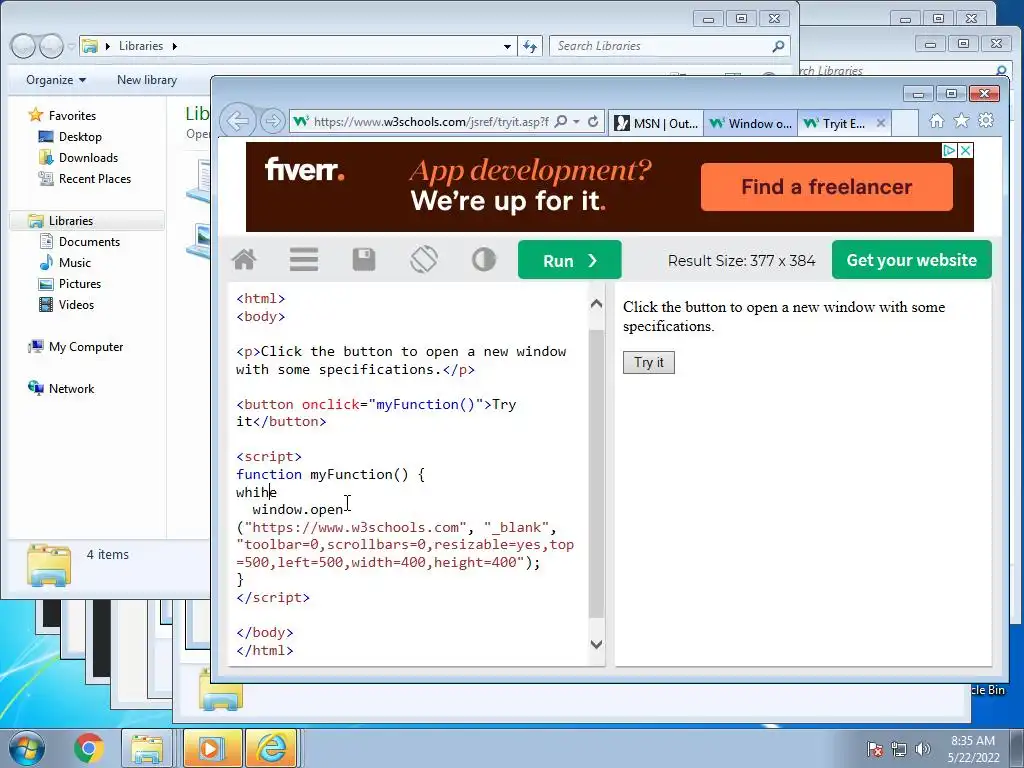Screen dimensions: 1024x768
Task: Toggle dark mode contrast icon
Action: 484,260
